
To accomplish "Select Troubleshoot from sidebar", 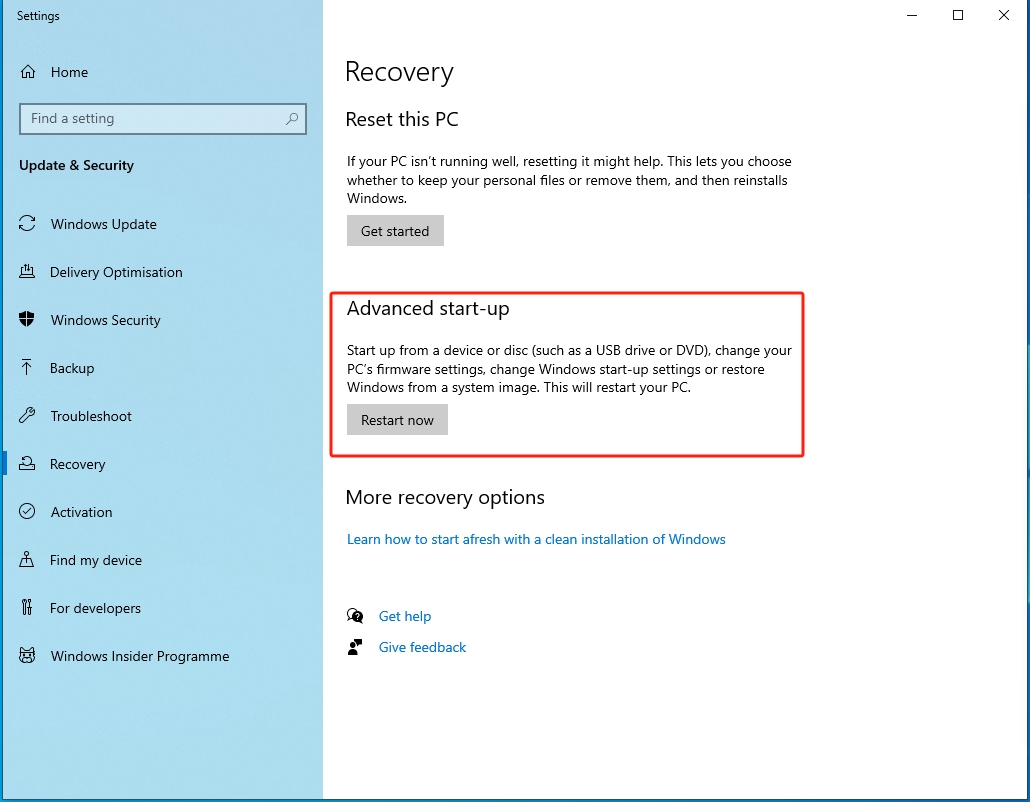I will tap(91, 416).
